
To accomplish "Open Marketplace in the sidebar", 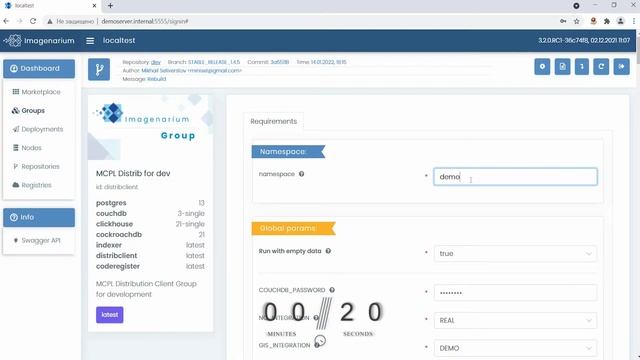I will 37,92.
